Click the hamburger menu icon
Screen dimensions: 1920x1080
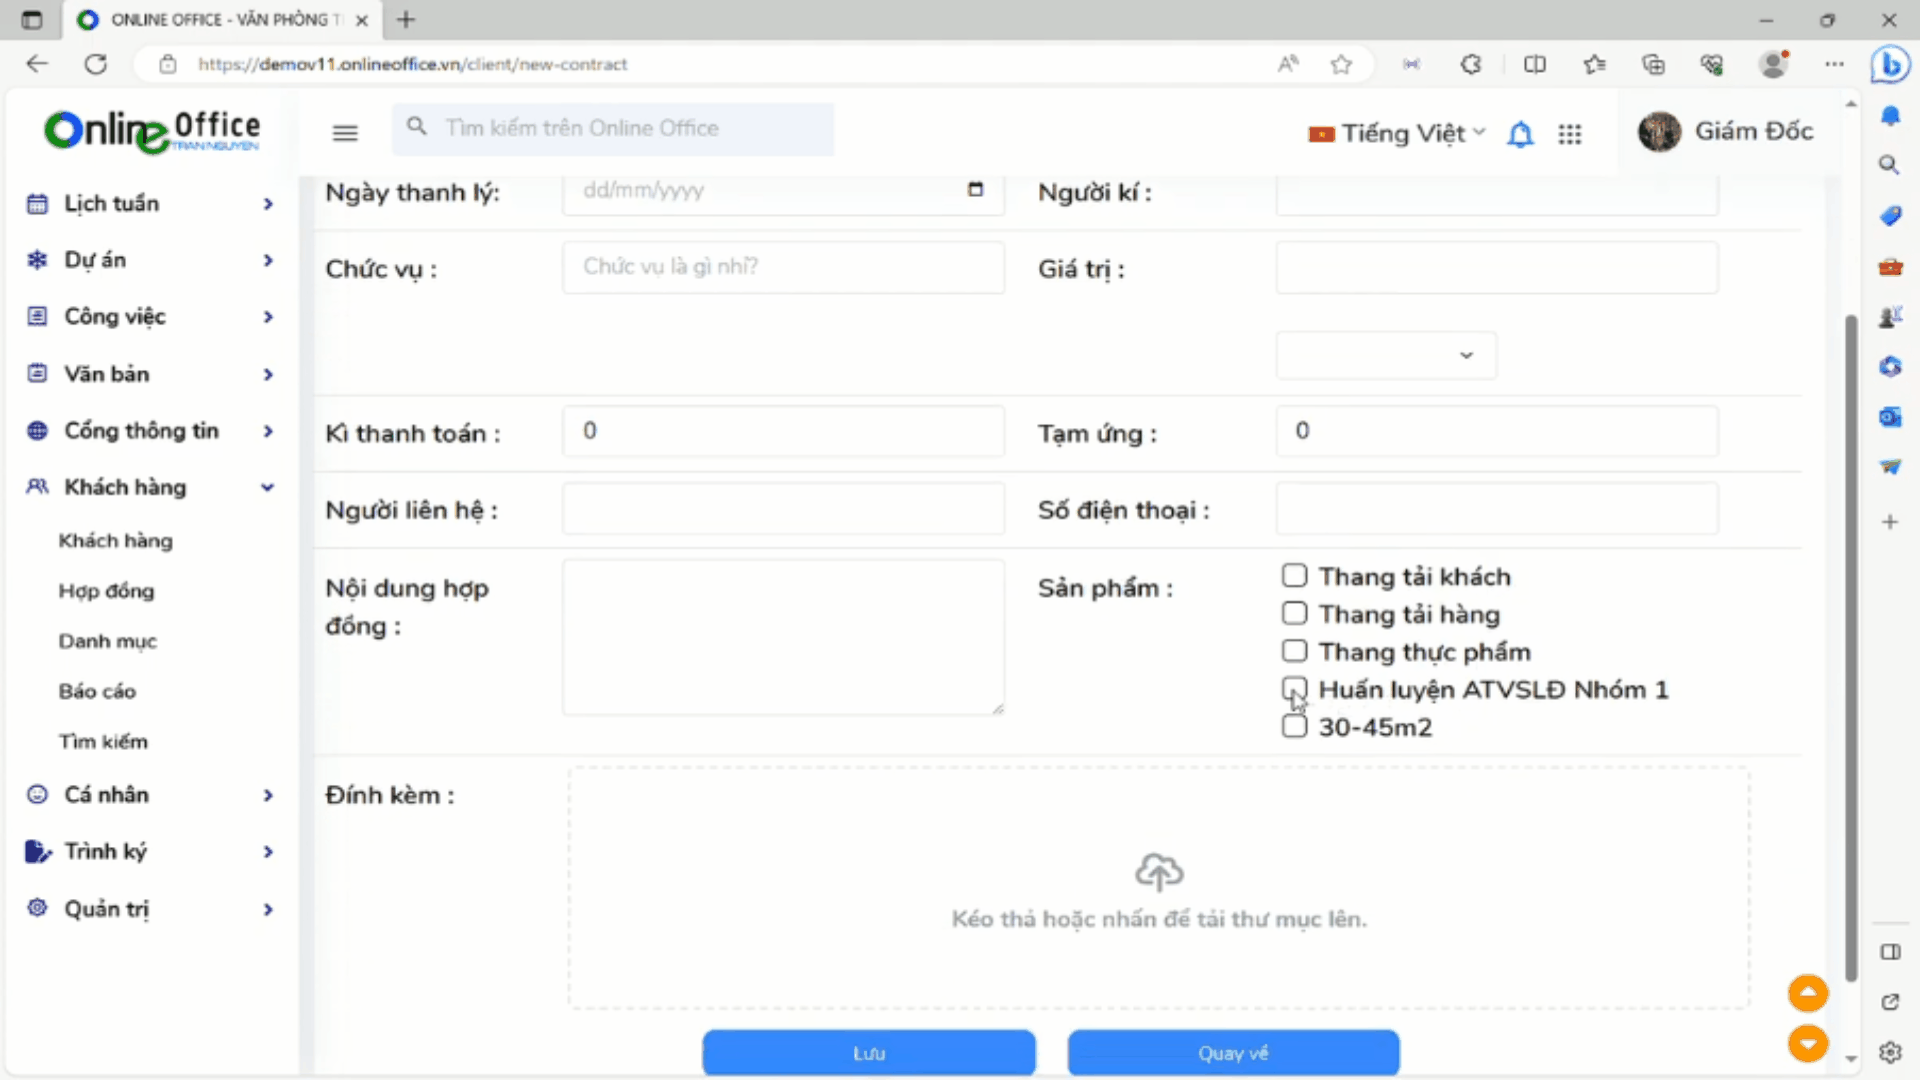(x=345, y=132)
